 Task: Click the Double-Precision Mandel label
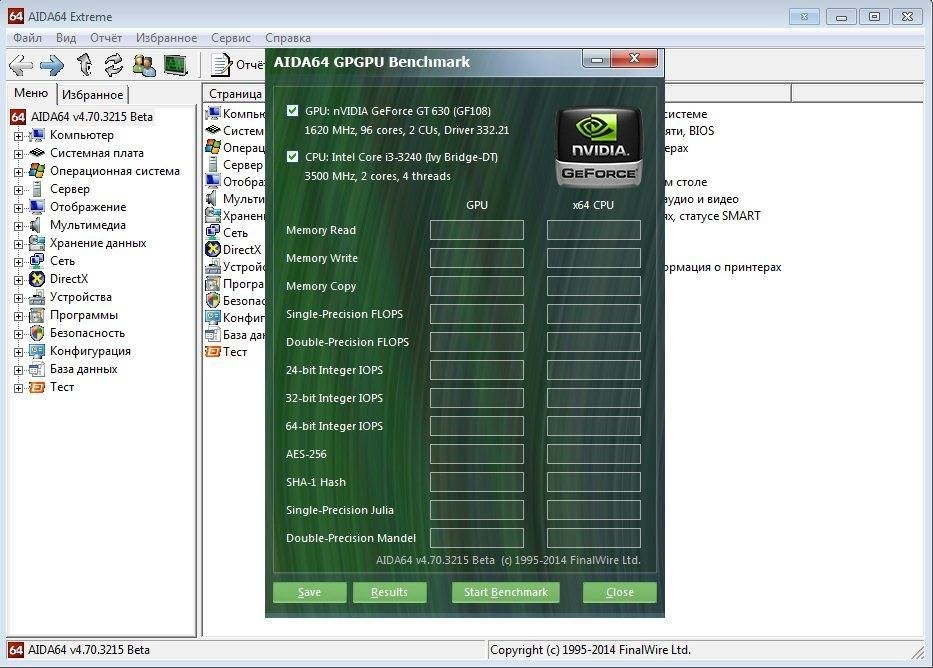351,538
